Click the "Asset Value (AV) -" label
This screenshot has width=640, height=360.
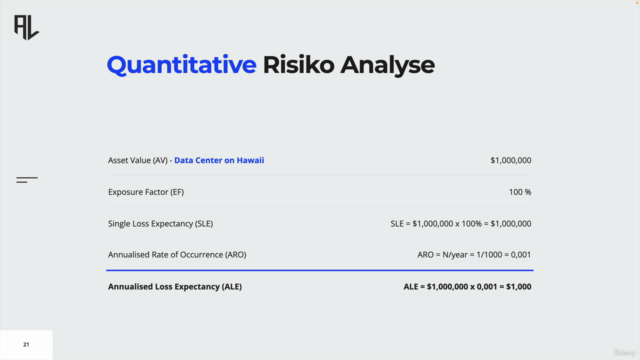[140, 160]
